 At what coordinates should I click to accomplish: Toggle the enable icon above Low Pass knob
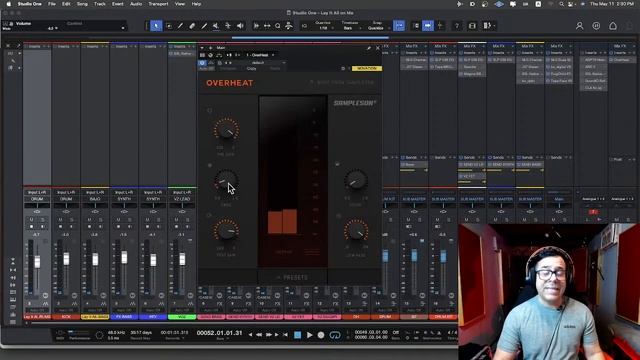point(338,216)
